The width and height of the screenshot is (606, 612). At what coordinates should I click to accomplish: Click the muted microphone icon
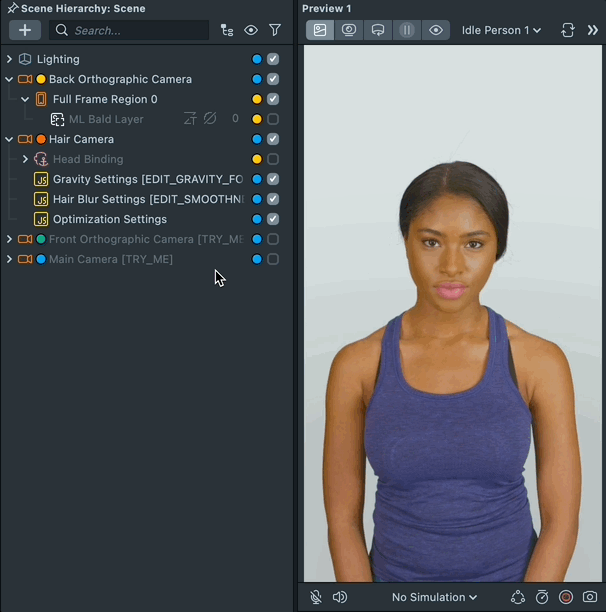pos(316,597)
